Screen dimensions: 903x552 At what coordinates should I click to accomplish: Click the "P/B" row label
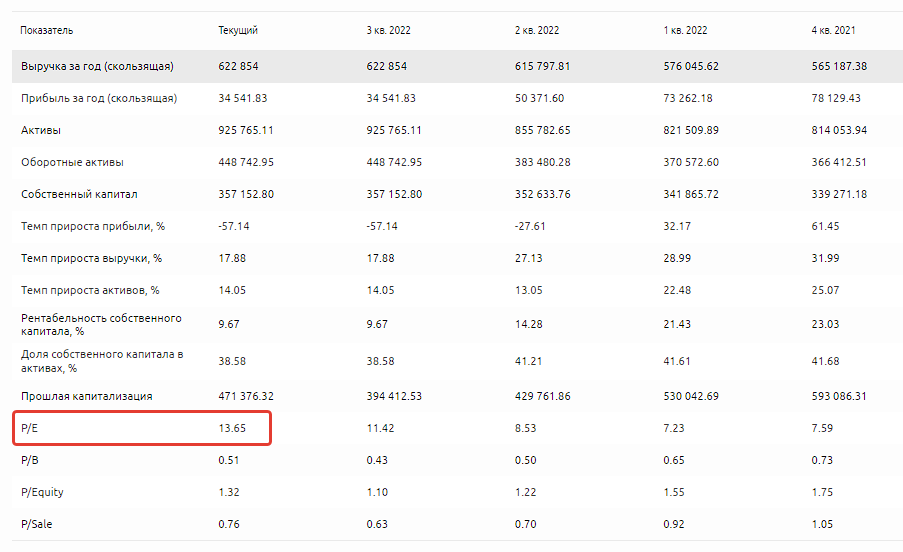(30, 460)
